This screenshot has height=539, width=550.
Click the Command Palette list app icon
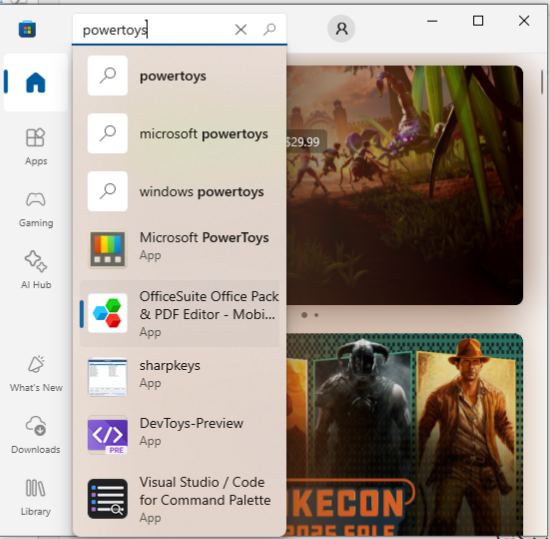(107, 499)
